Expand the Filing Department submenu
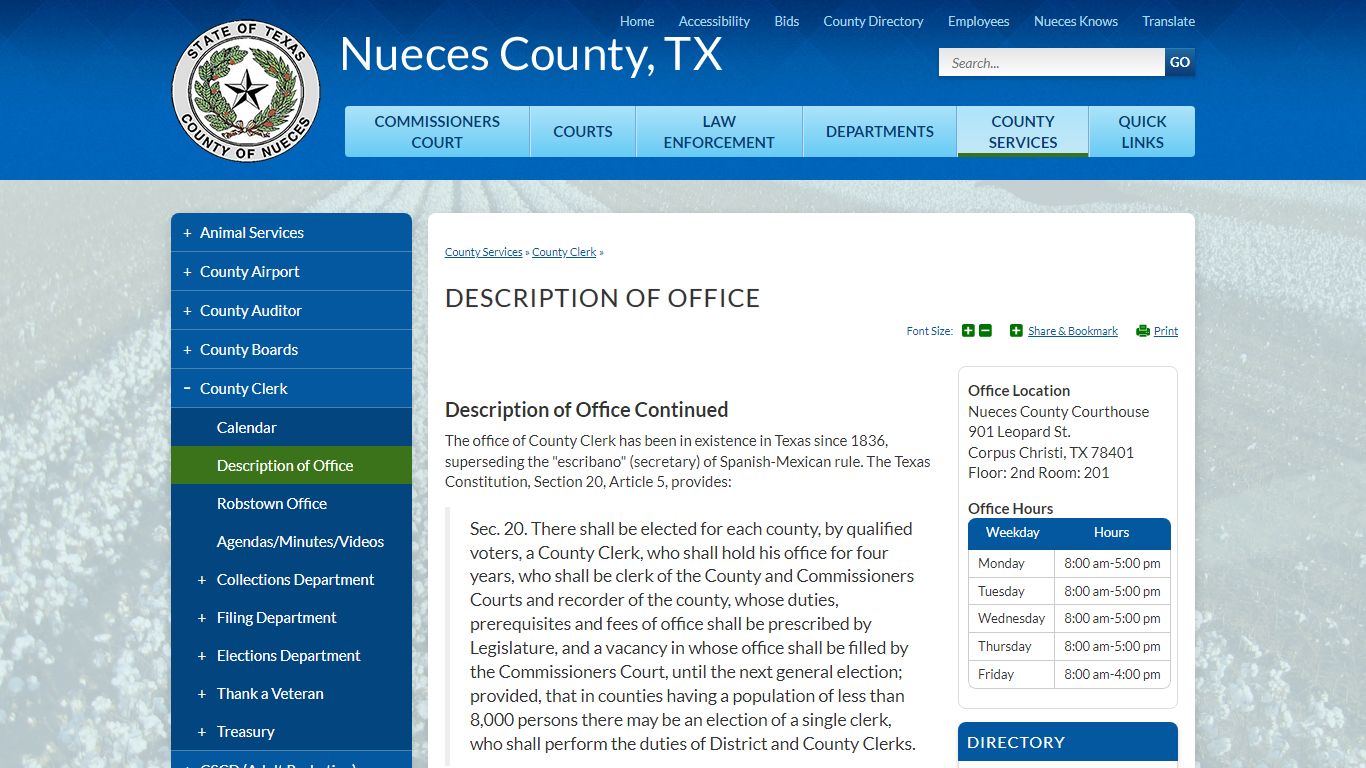The height and width of the screenshot is (768, 1366). point(202,618)
